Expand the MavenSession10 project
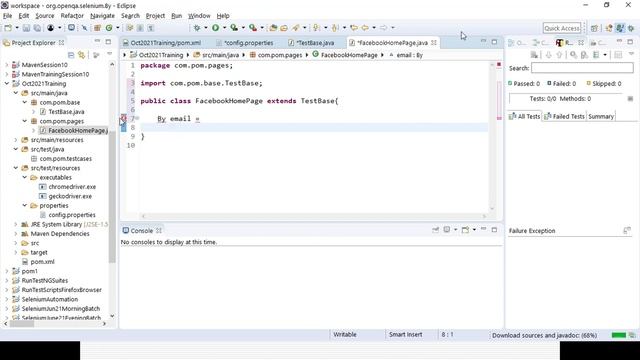 7,65
